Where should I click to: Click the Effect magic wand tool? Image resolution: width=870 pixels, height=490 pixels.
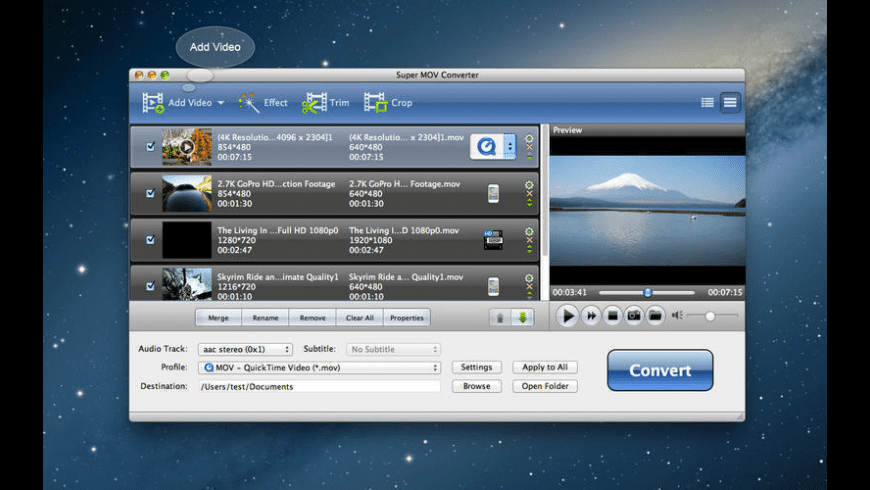[263, 102]
